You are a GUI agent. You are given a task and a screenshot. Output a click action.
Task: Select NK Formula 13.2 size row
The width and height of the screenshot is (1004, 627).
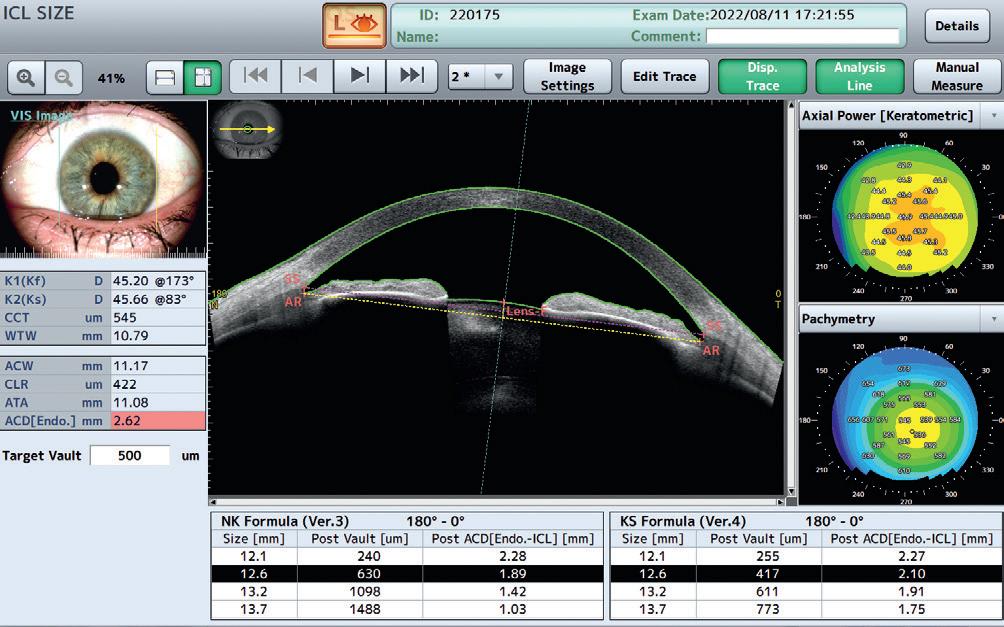(407, 592)
